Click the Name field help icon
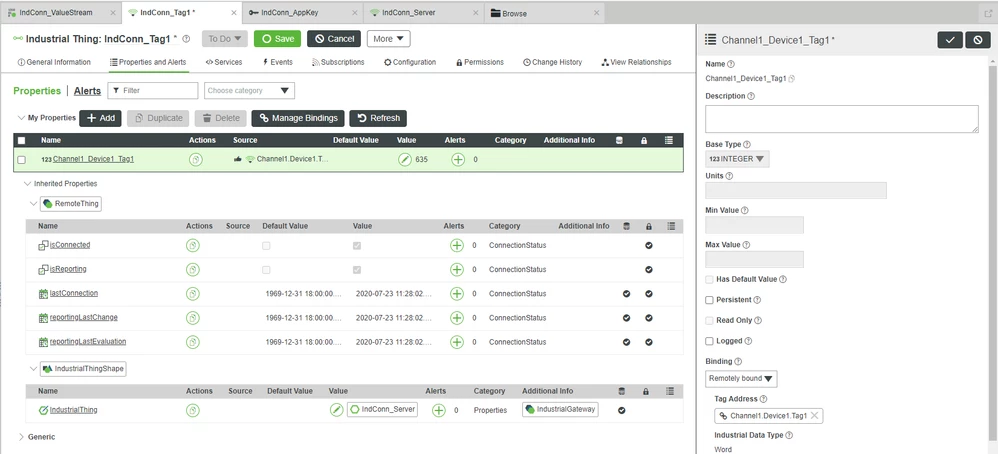998x454 pixels. 731,64
